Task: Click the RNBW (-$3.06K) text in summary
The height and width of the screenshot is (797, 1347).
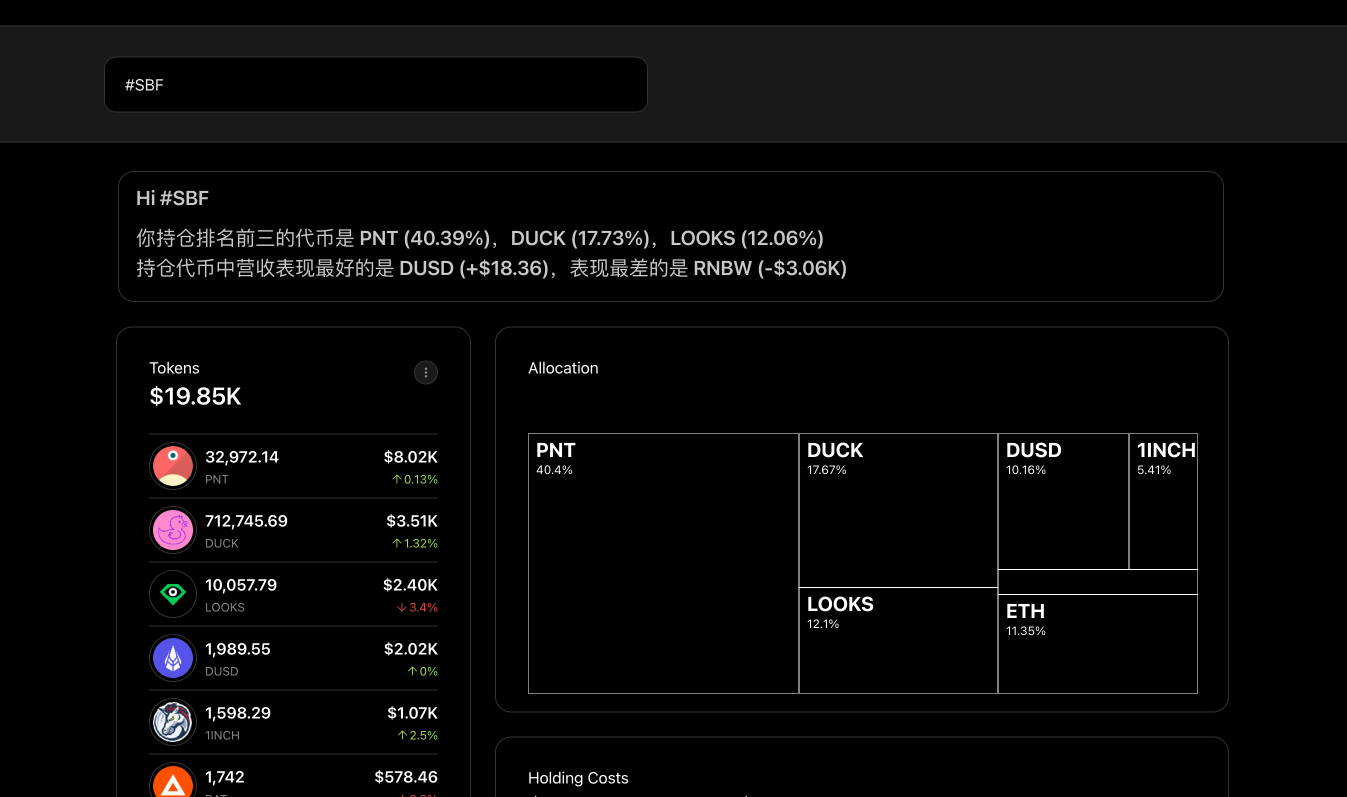Action: tap(770, 268)
